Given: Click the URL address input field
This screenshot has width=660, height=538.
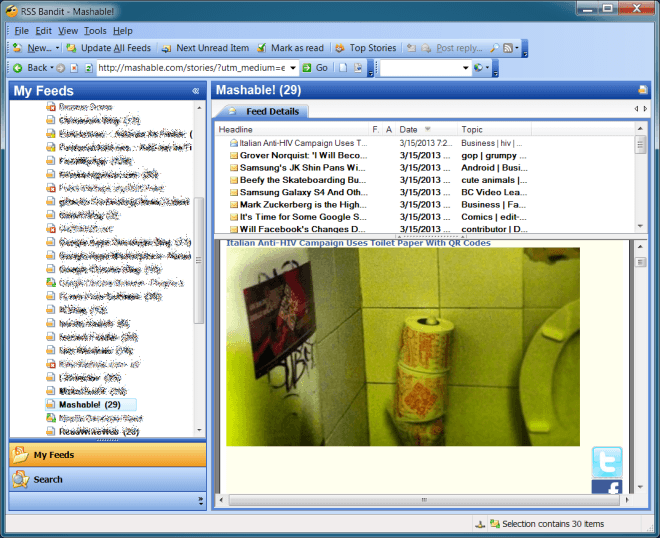Looking at the screenshot, I should [x=192, y=68].
